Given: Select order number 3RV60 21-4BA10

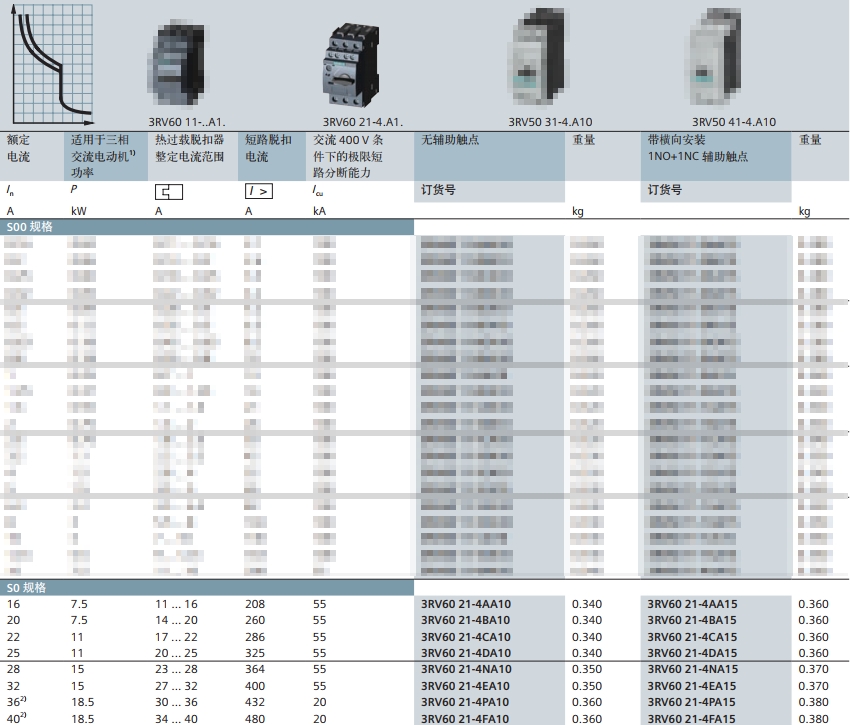Looking at the screenshot, I should pos(466,620).
